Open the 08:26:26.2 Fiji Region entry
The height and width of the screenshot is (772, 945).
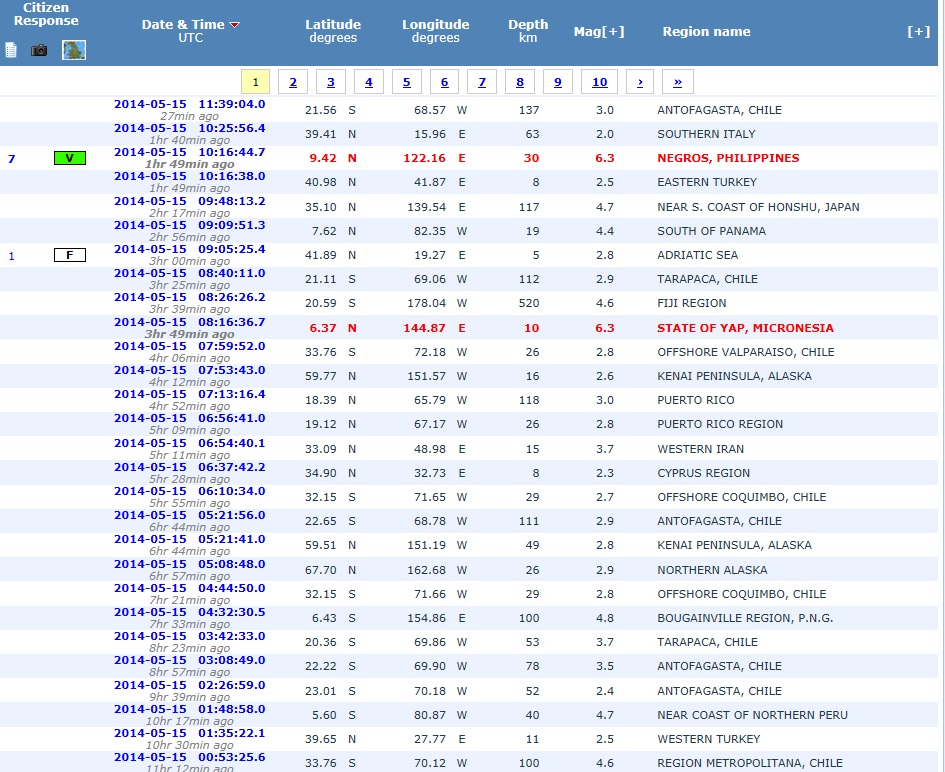click(x=190, y=298)
